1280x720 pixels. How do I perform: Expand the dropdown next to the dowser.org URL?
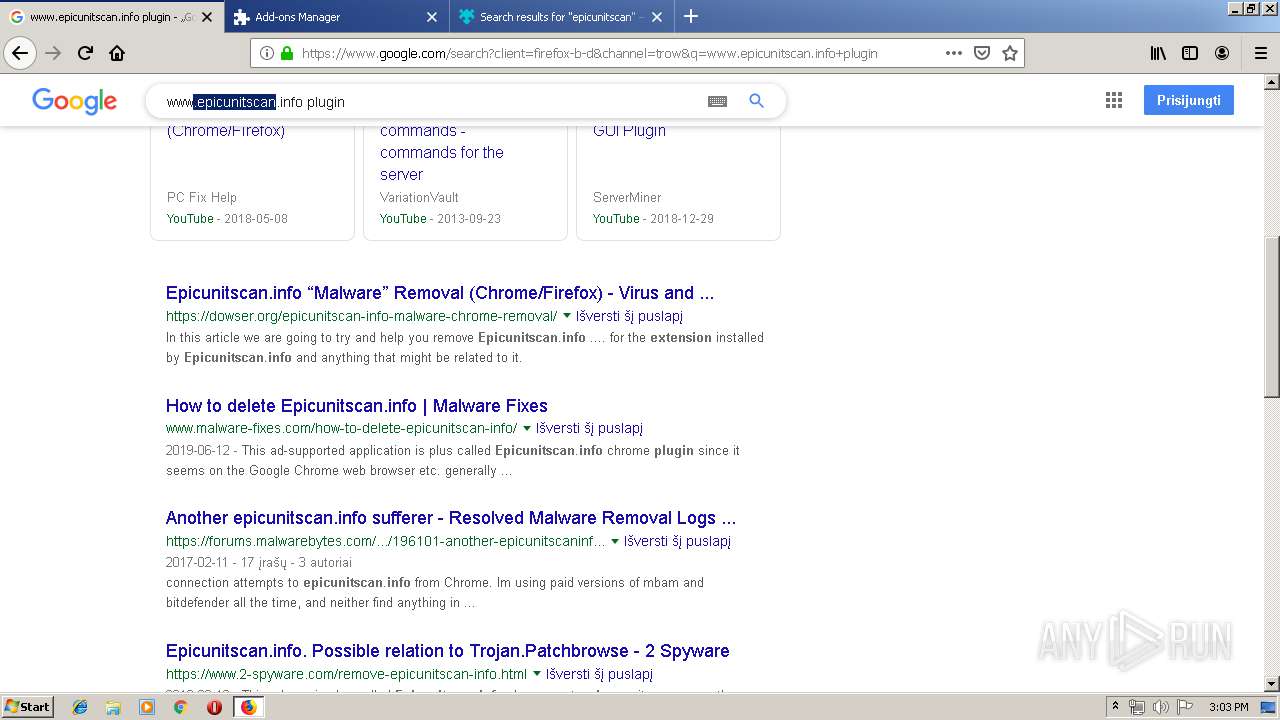[567, 316]
